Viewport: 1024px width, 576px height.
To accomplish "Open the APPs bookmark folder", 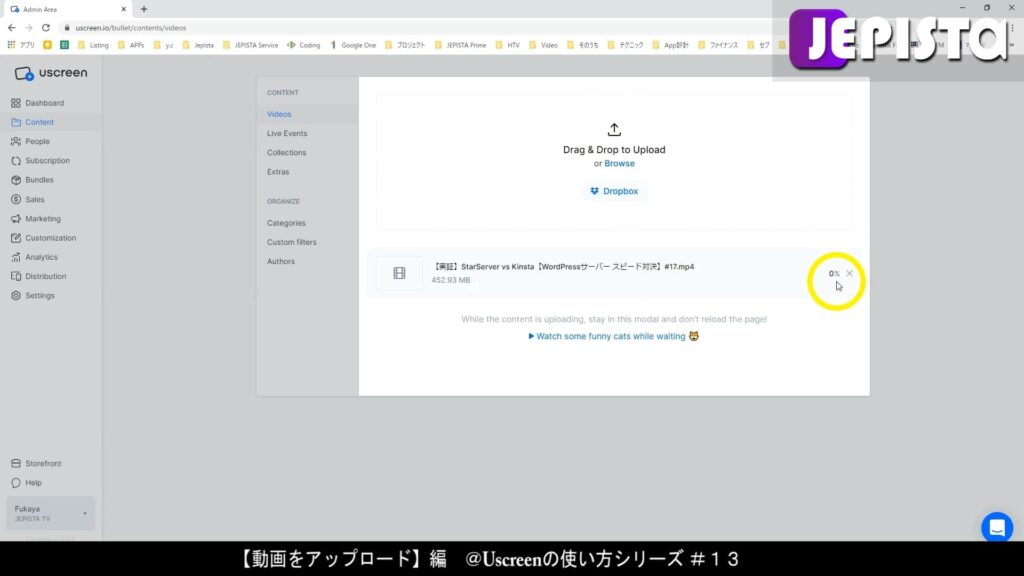I will (131, 45).
